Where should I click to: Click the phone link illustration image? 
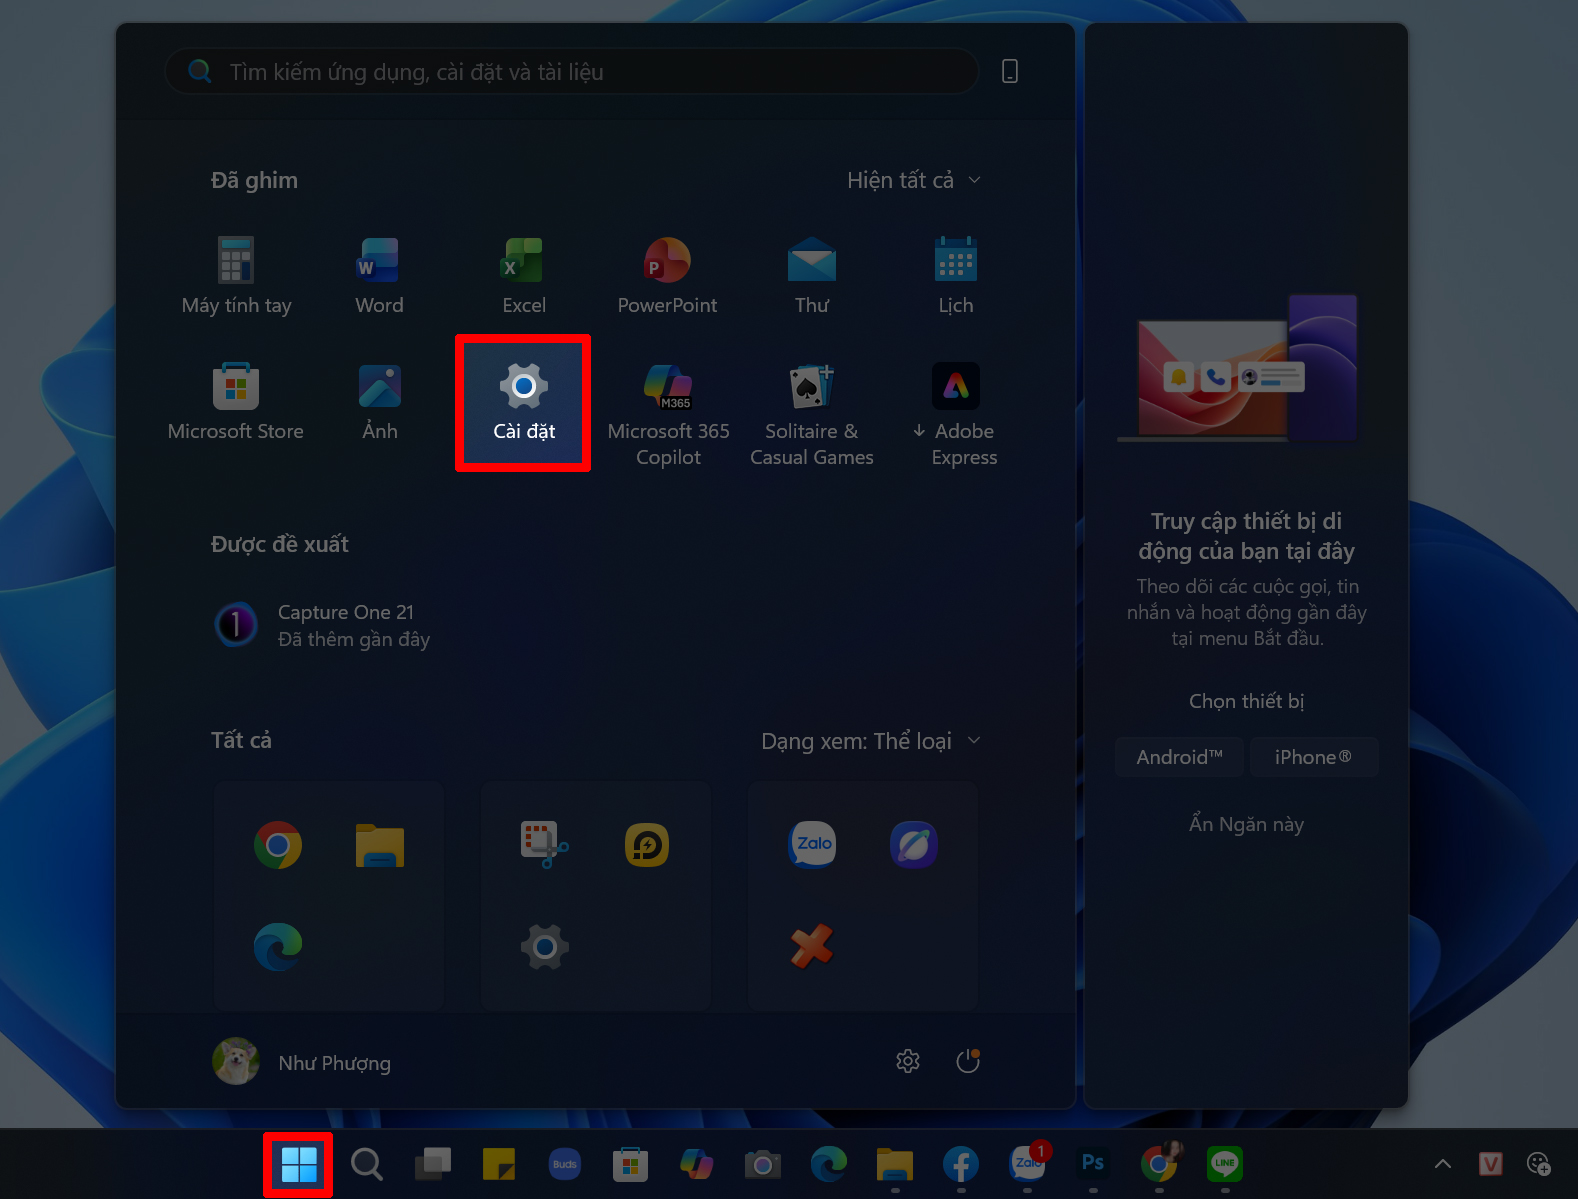click(1238, 368)
